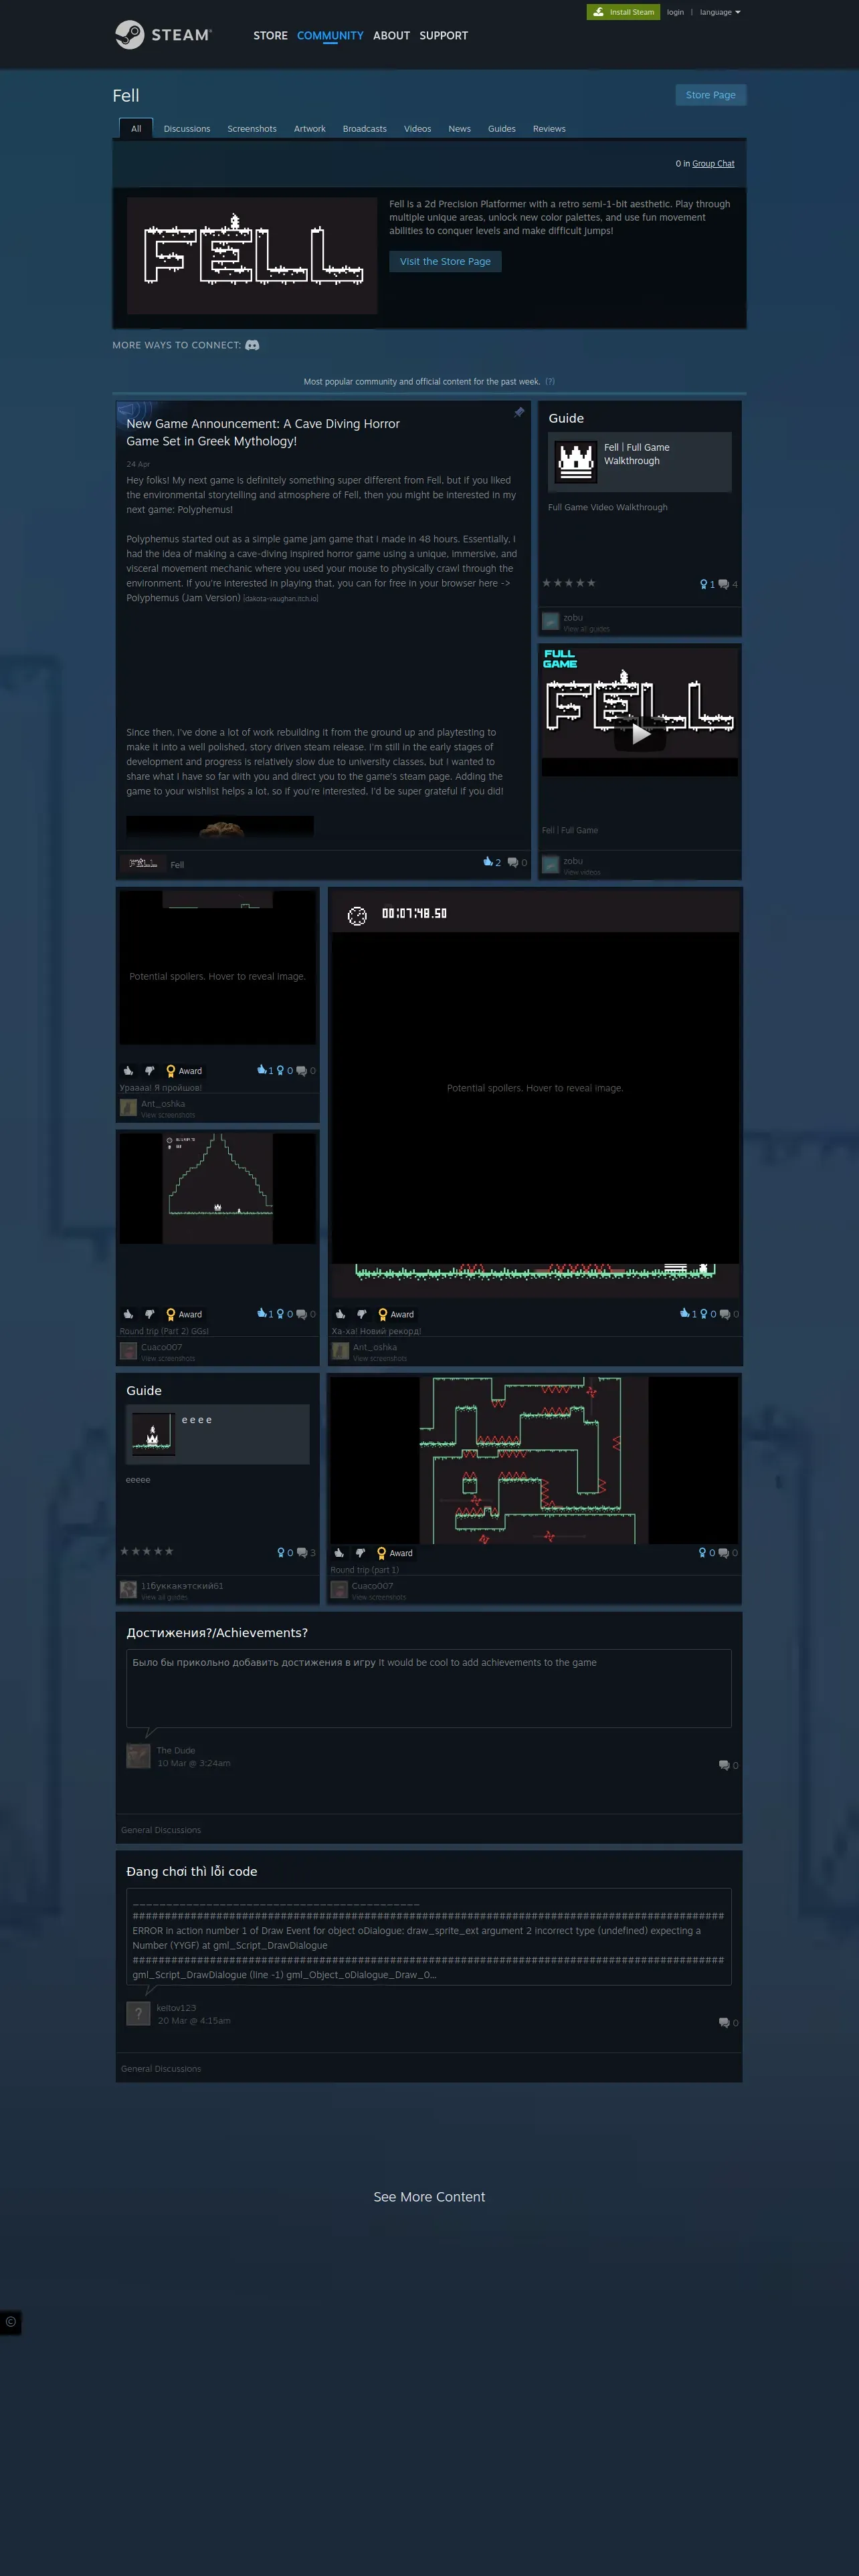Rate down the 'Ха-ха! Новий рекорд!' screenshot

361,1314
